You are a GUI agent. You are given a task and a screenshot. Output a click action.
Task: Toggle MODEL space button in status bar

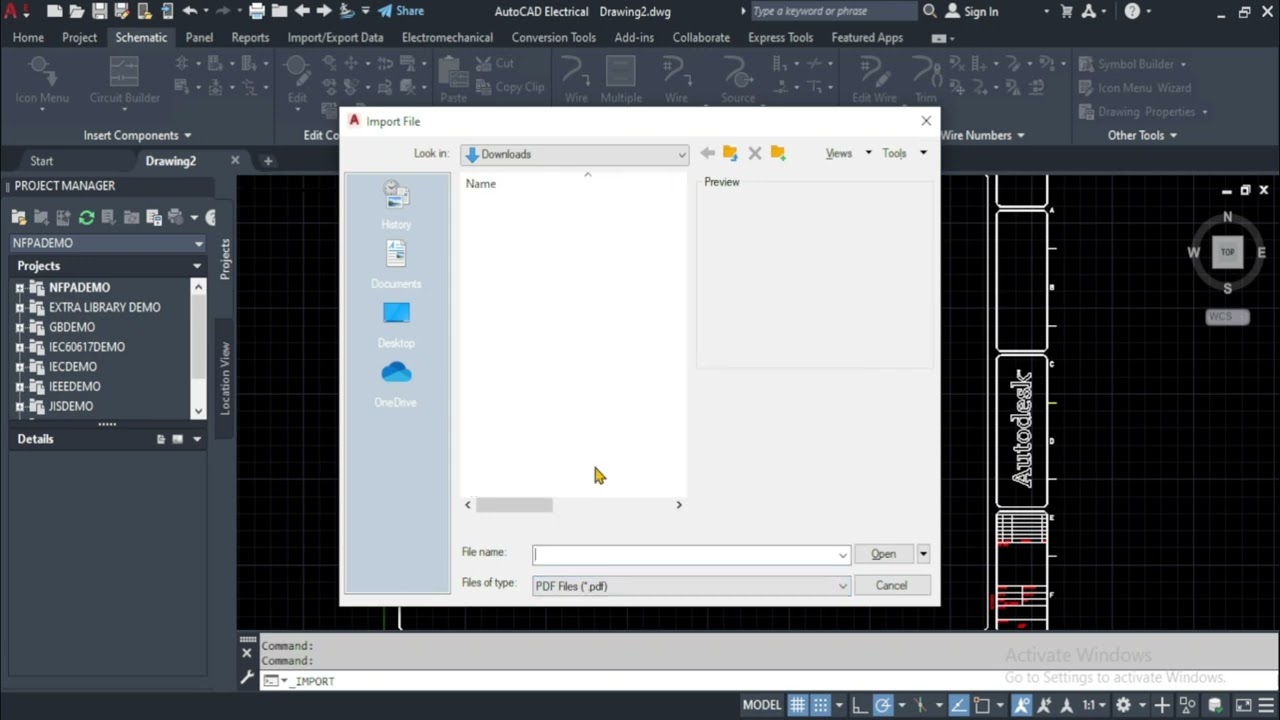pos(762,705)
